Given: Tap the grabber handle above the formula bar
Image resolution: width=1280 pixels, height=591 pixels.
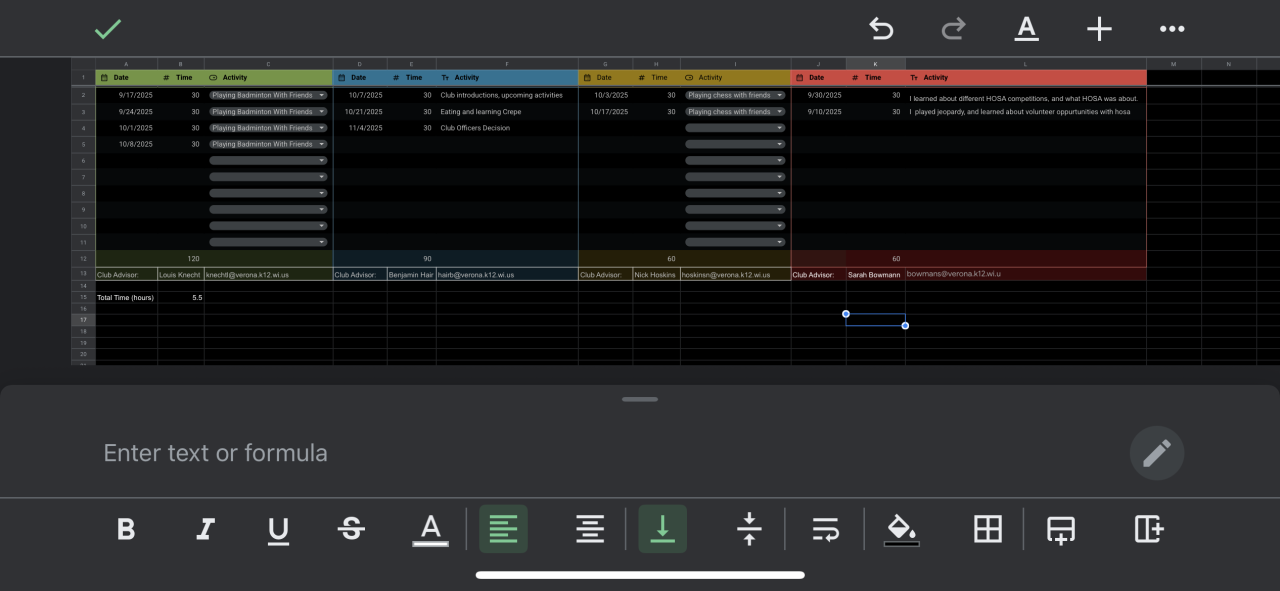Looking at the screenshot, I should tap(640, 399).
